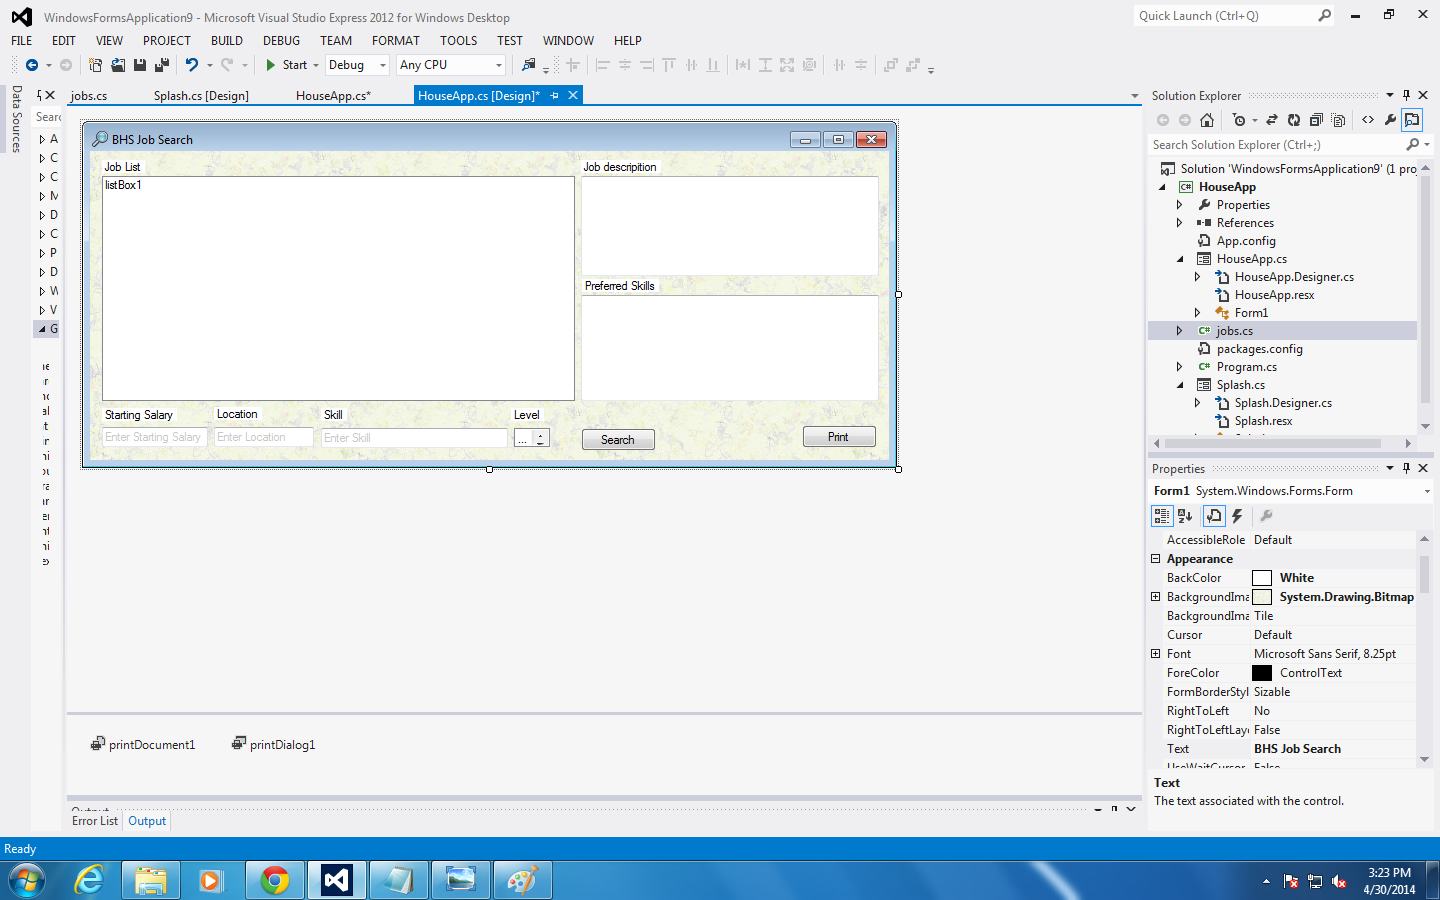Pin the Properties panel

point(1406,468)
